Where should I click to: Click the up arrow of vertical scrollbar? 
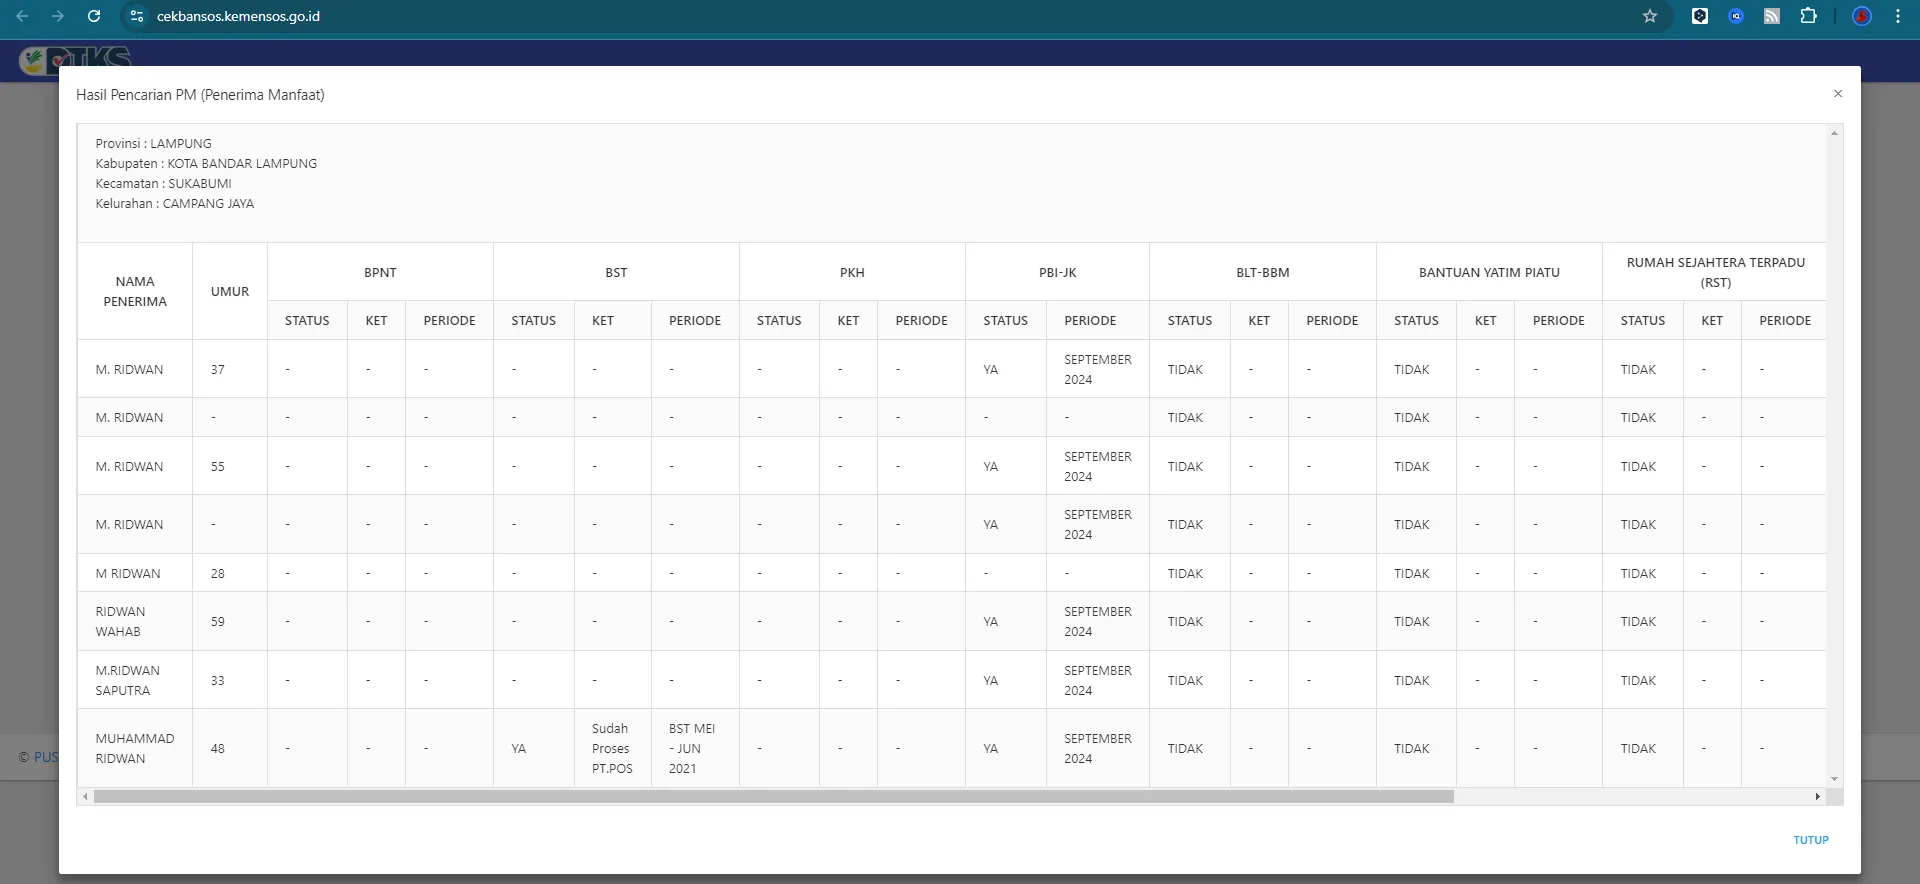click(x=1834, y=133)
